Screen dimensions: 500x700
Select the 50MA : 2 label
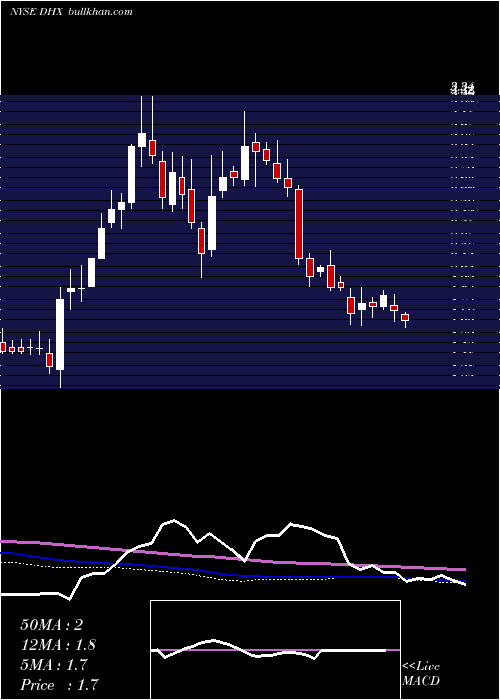coord(52,625)
